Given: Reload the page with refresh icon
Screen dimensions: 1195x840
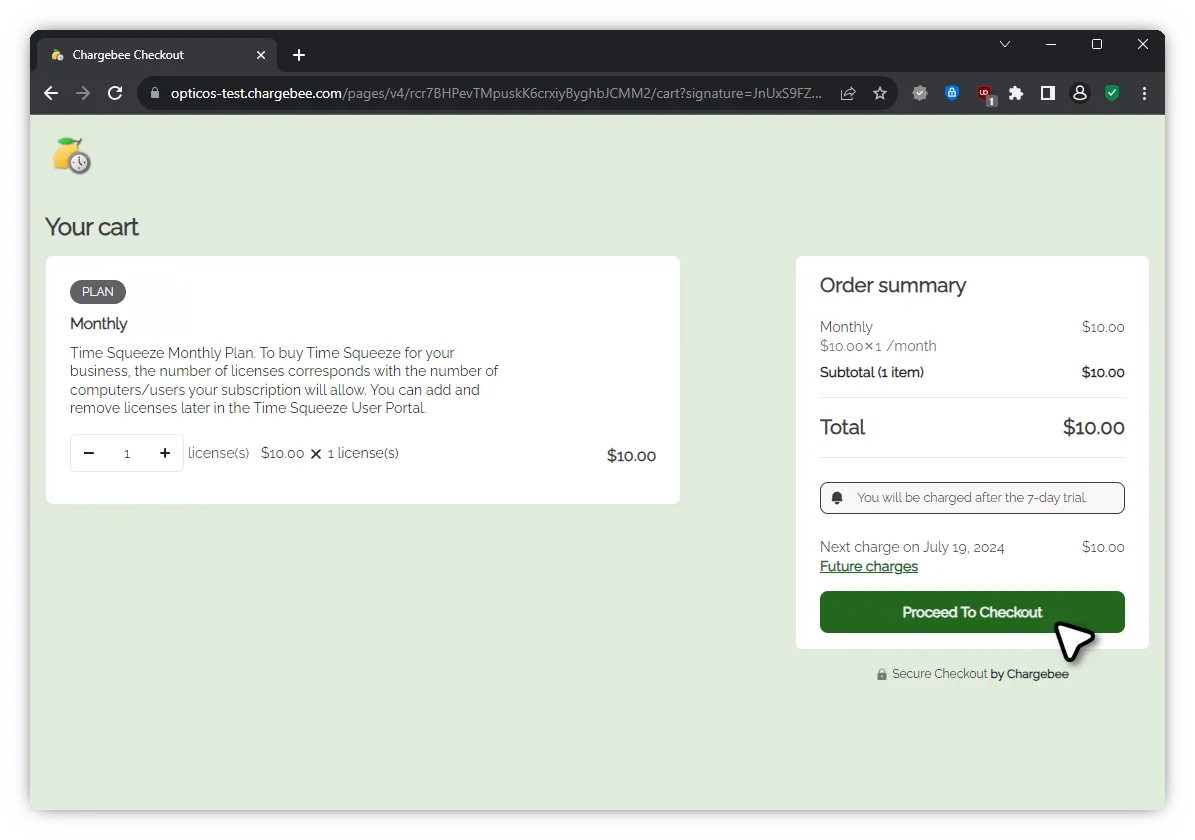Looking at the screenshot, I should coord(115,93).
